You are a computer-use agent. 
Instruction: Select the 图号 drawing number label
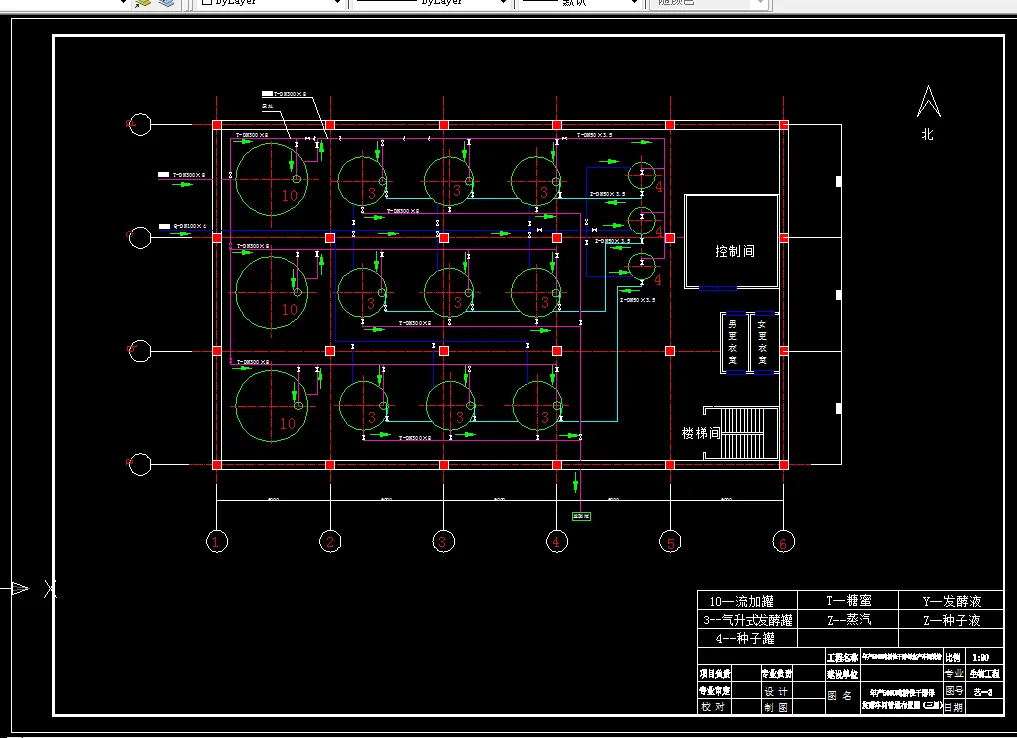click(953, 691)
